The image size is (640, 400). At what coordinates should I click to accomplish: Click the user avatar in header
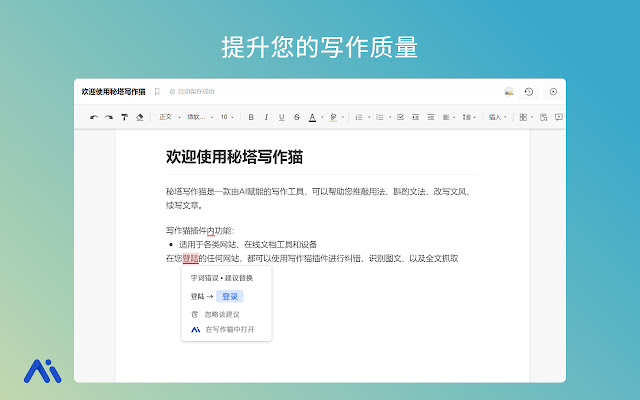(x=509, y=91)
